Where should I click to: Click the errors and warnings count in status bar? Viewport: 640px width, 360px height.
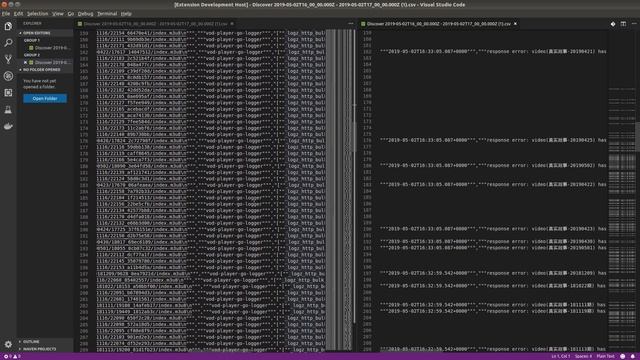coord(12,356)
